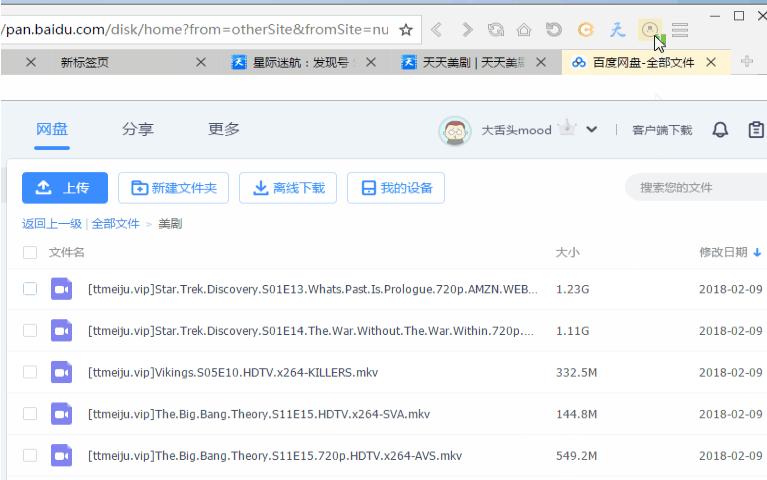Image resolution: width=767 pixels, height=480 pixels.
Task: Open the 更多 section
Action: click(224, 129)
